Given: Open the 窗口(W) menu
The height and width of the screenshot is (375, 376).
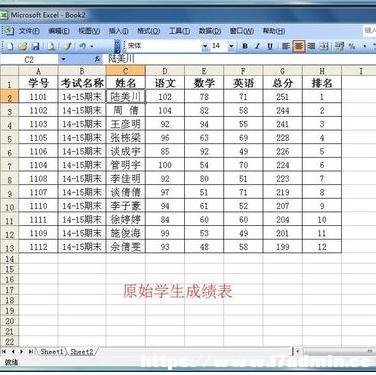Looking at the screenshot, I should (x=242, y=31).
